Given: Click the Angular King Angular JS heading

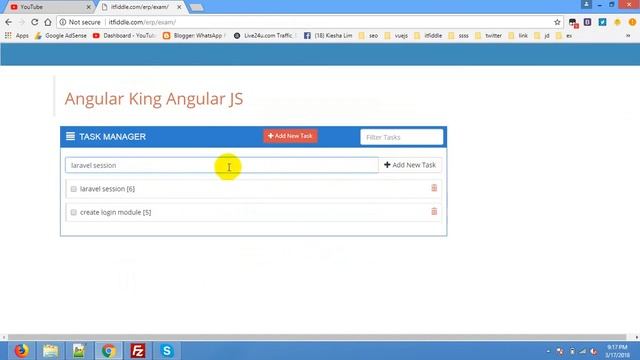Looking at the screenshot, I should click(x=153, y=99).
